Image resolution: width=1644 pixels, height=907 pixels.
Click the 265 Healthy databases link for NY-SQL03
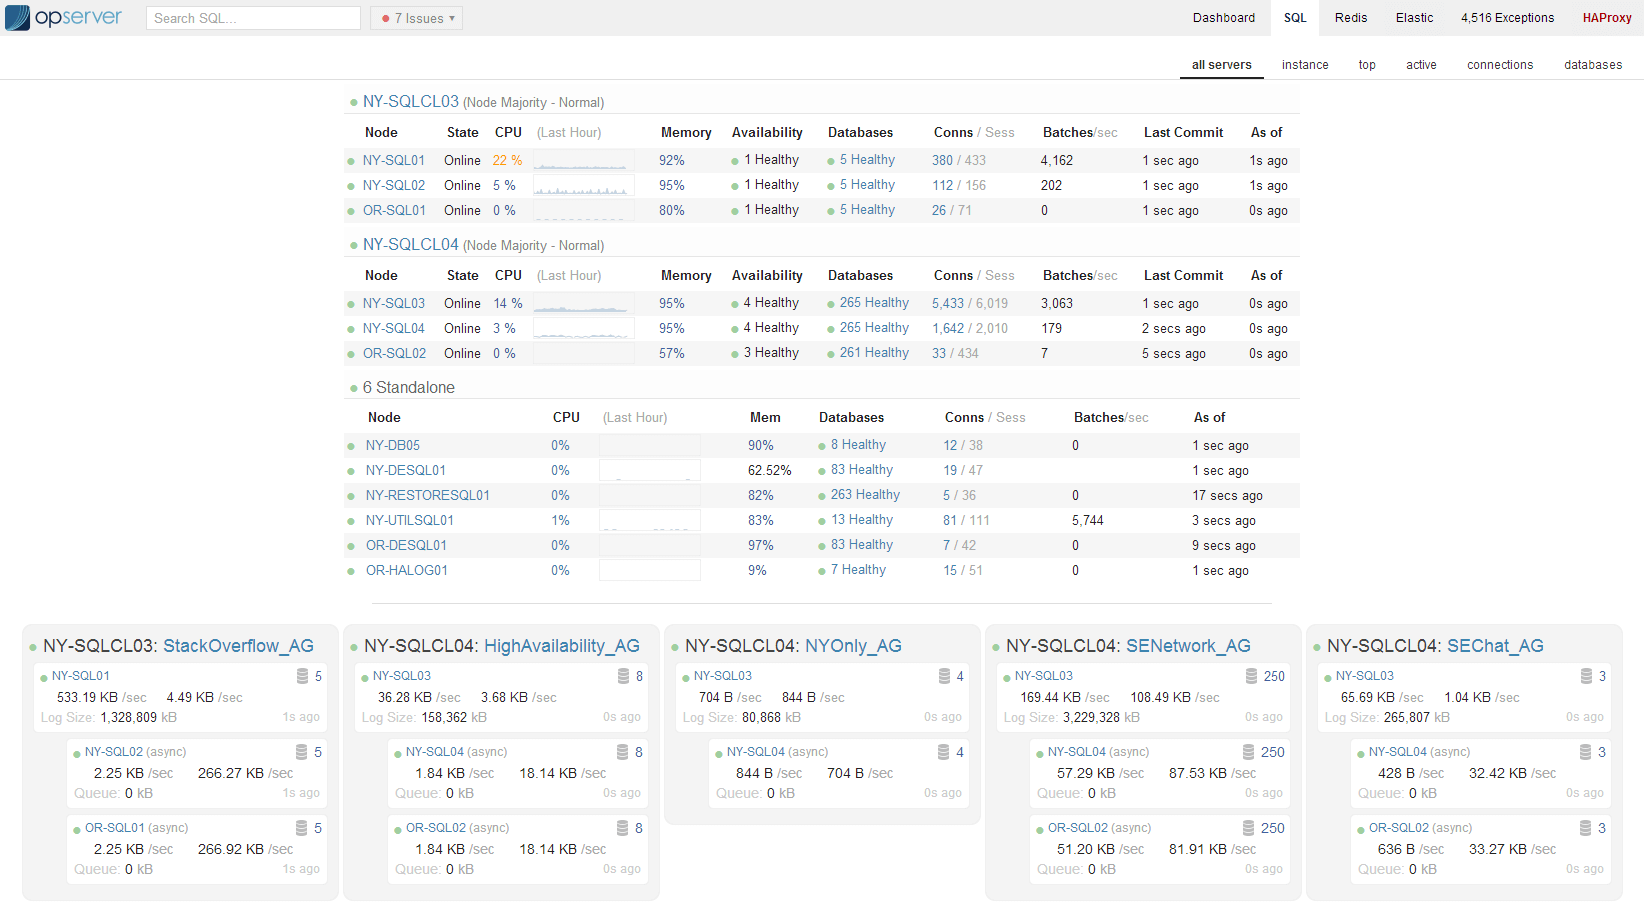[x=874, y=303]
